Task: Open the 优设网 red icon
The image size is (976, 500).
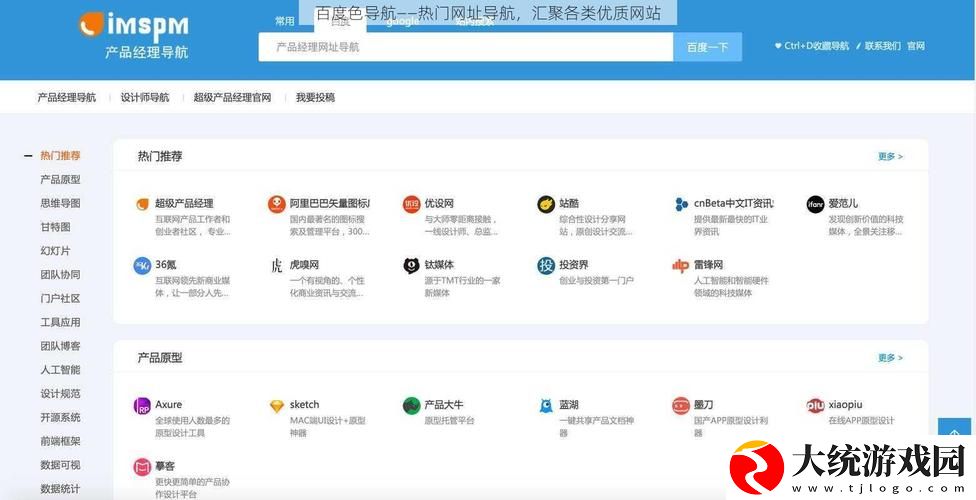Action: click(411, 204)
